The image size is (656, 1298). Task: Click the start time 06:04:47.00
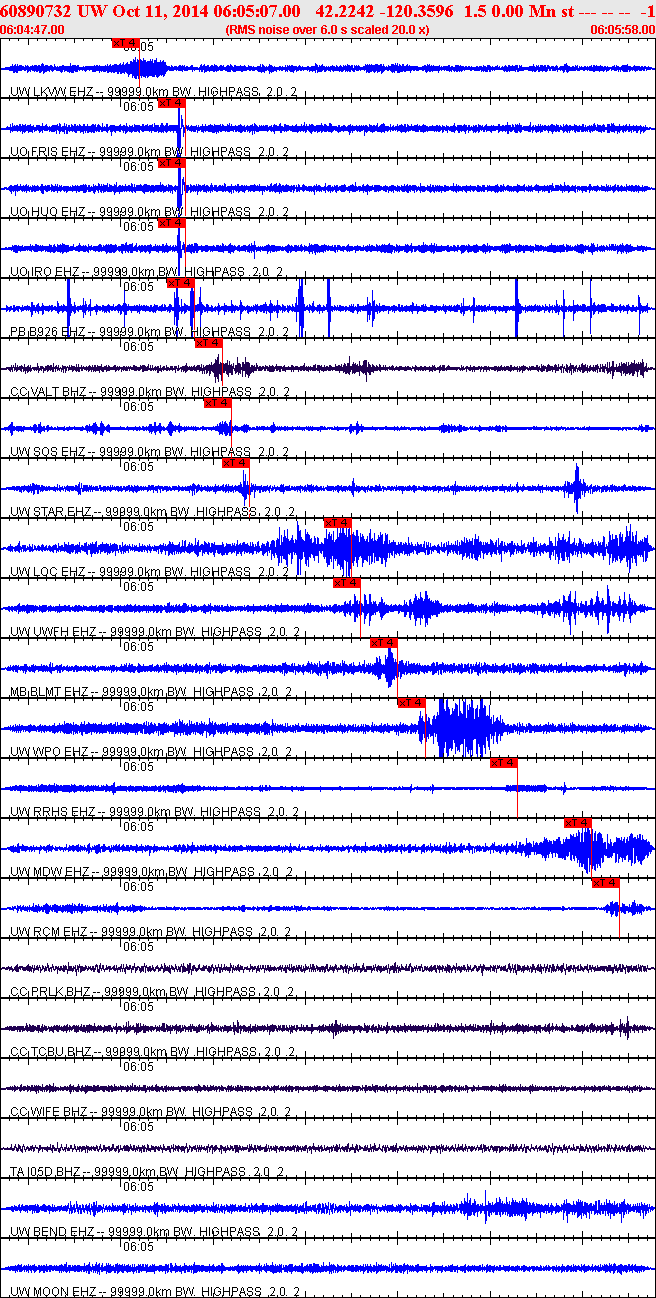33,30
